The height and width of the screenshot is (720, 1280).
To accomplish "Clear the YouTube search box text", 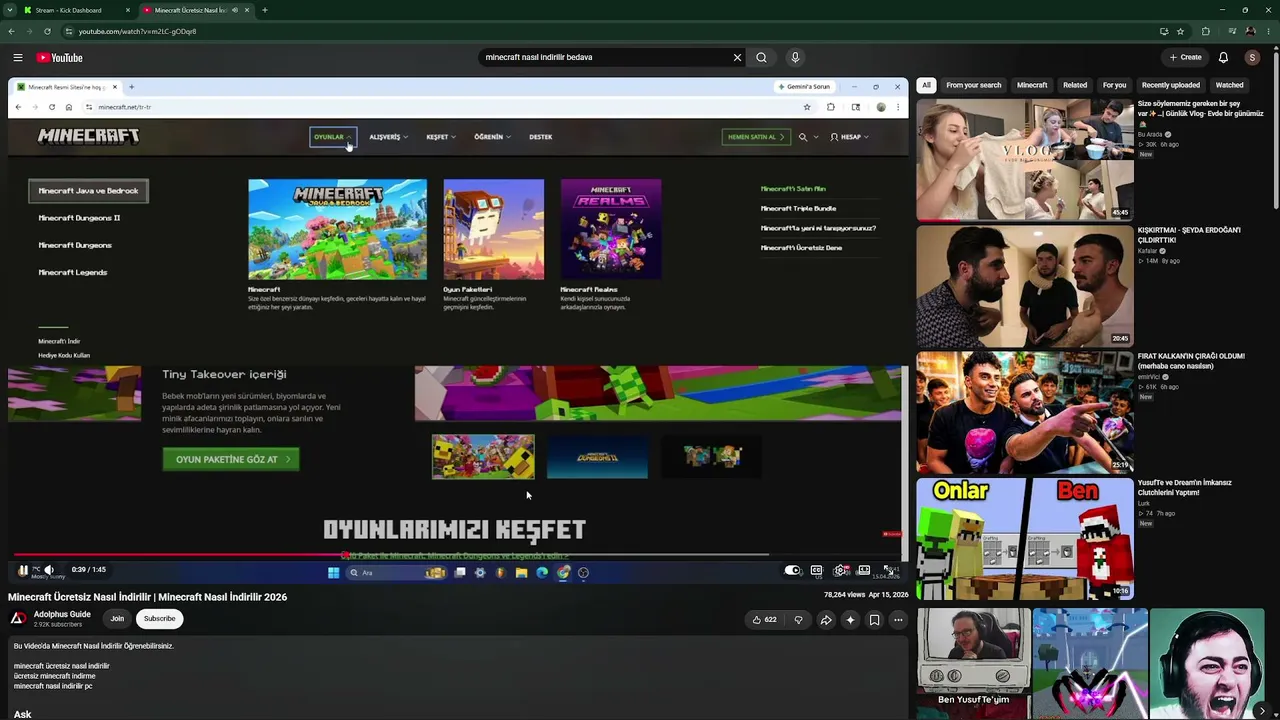I will [737, 58].
